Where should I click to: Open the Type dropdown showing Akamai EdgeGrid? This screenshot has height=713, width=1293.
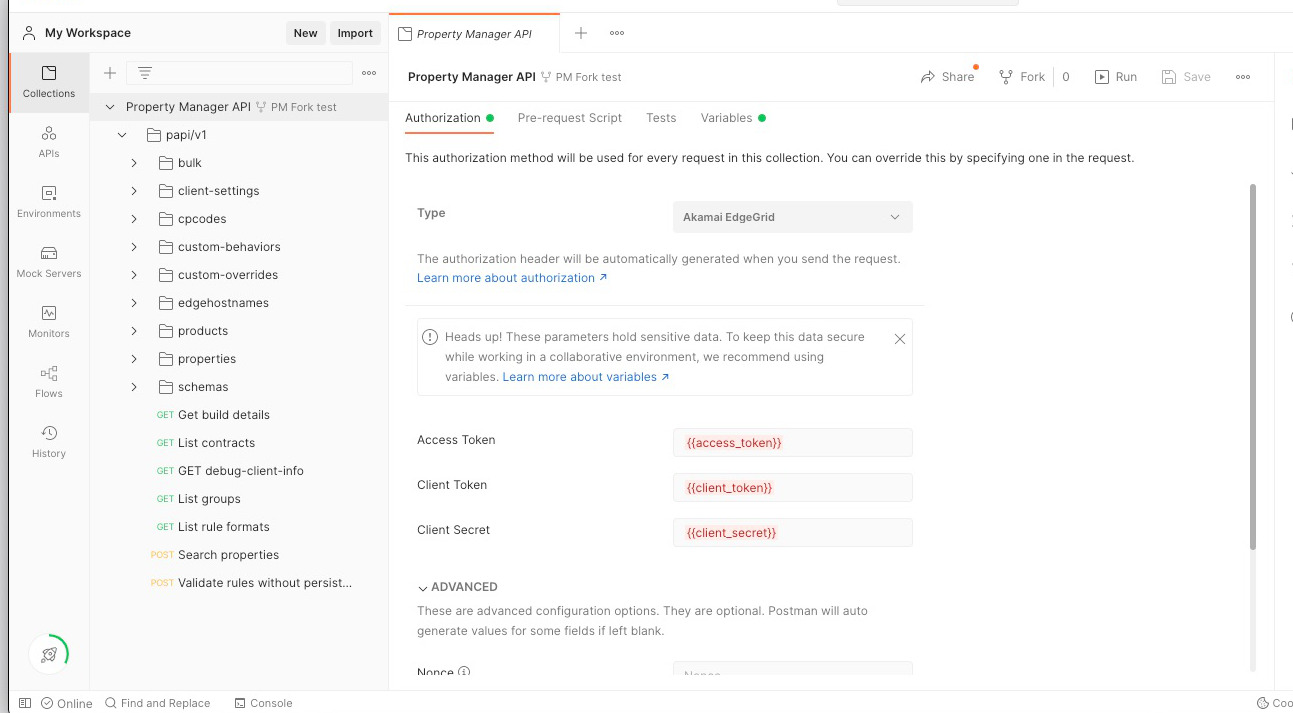792,217
